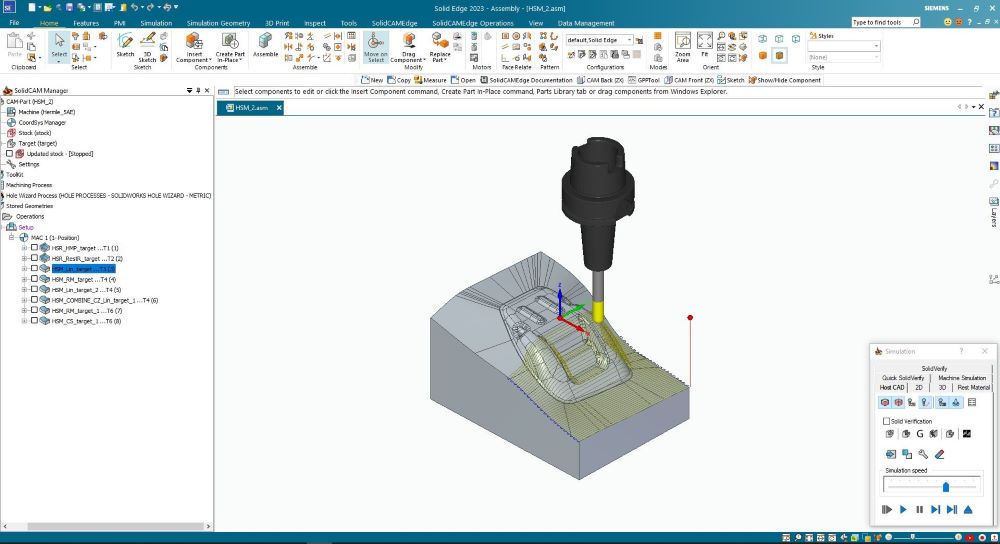Switch to the Data Management tab
The image size is (1000, 544).
pyautogui.click(x=586, y=23)
